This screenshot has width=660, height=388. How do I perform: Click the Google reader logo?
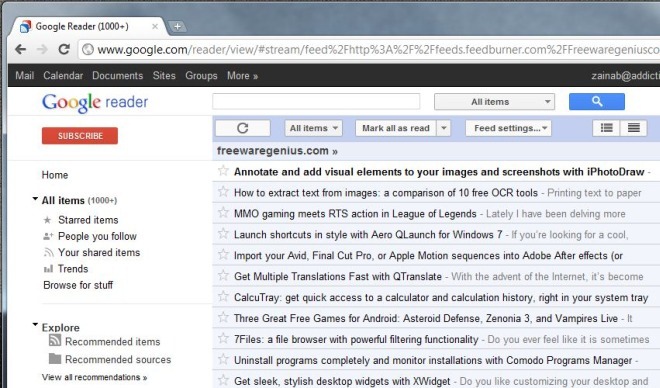[95, 102]
